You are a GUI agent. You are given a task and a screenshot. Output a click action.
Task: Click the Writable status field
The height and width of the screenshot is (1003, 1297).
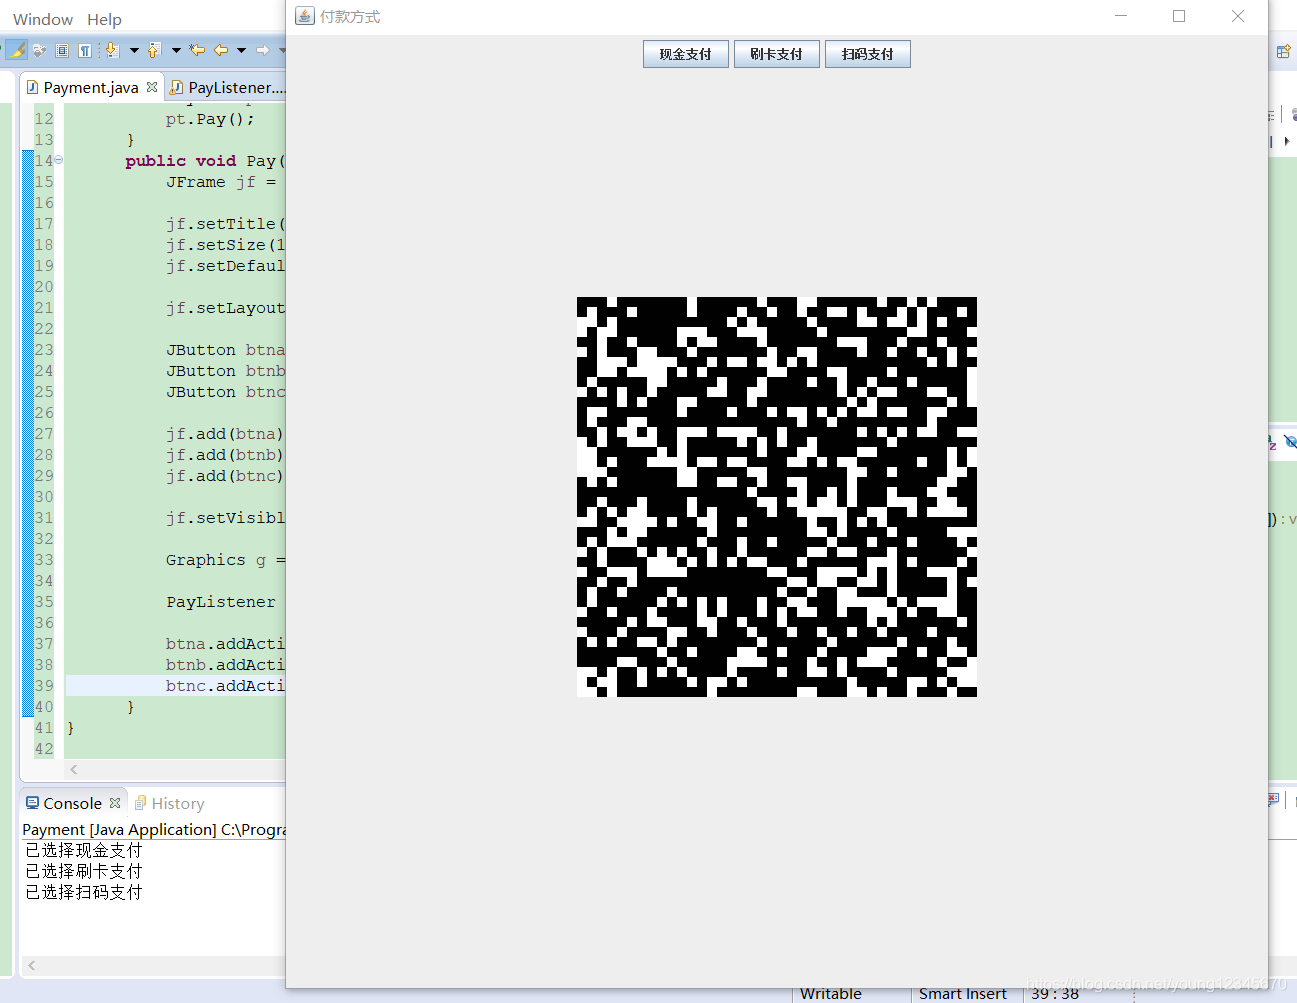831,993
